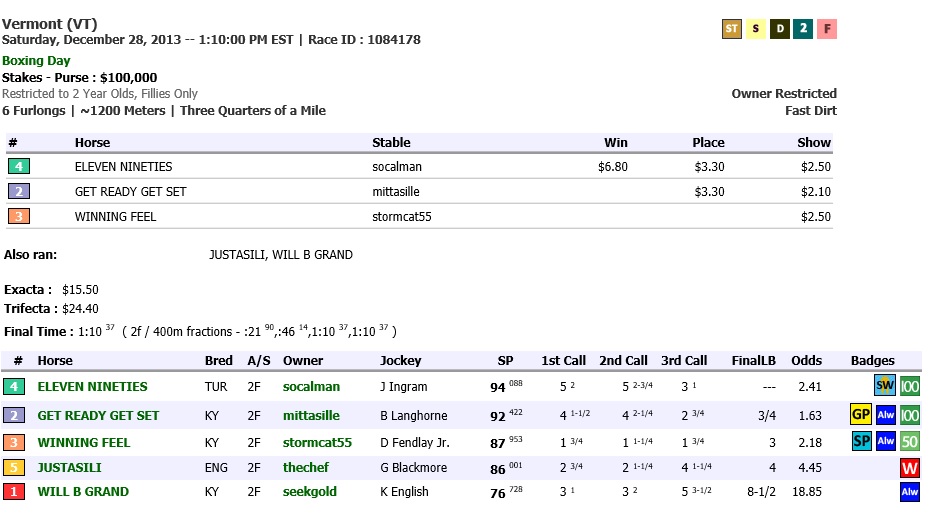Click the 100 badge for Get Ready Get Set
The width and height of the screenshot is (932, 532).
pyautogui.click(x=909, y=415)
